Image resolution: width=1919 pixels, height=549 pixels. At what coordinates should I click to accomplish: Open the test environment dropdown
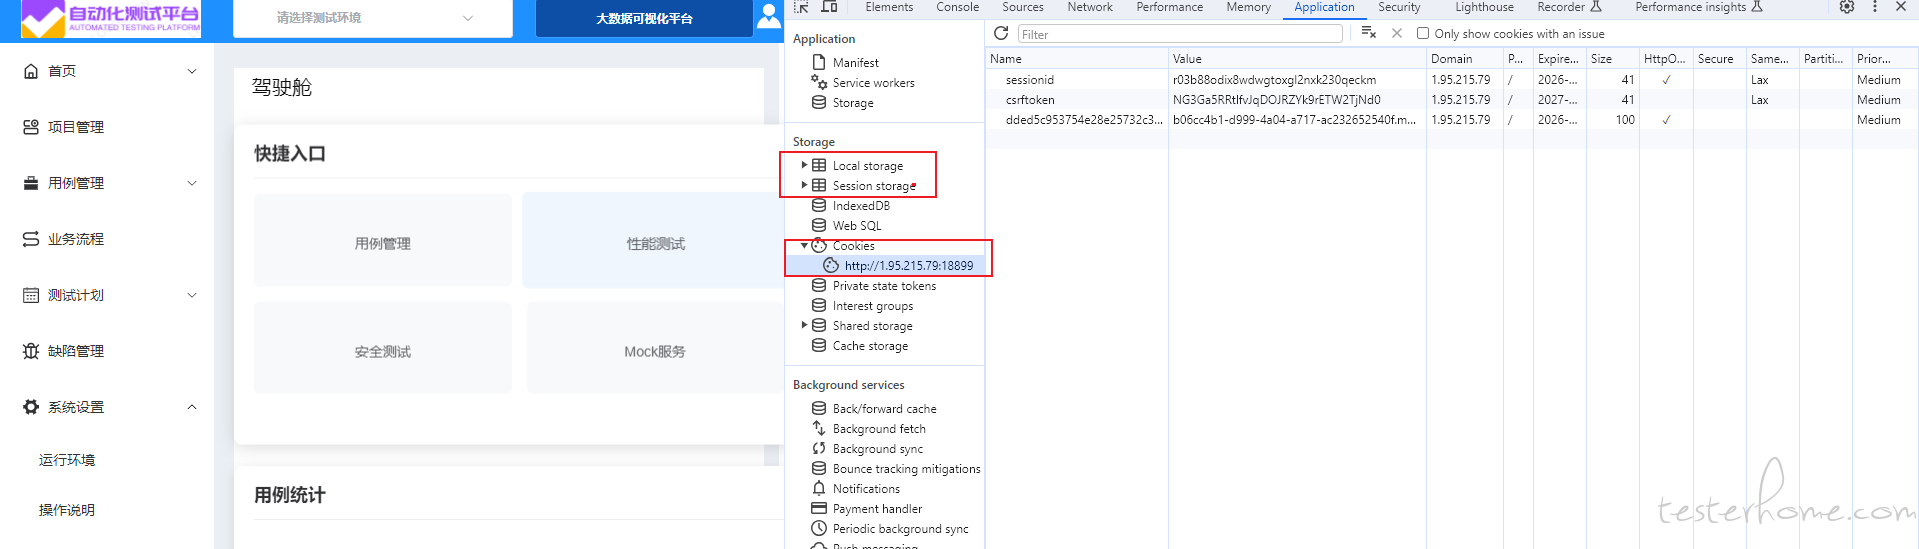point(372,18)
